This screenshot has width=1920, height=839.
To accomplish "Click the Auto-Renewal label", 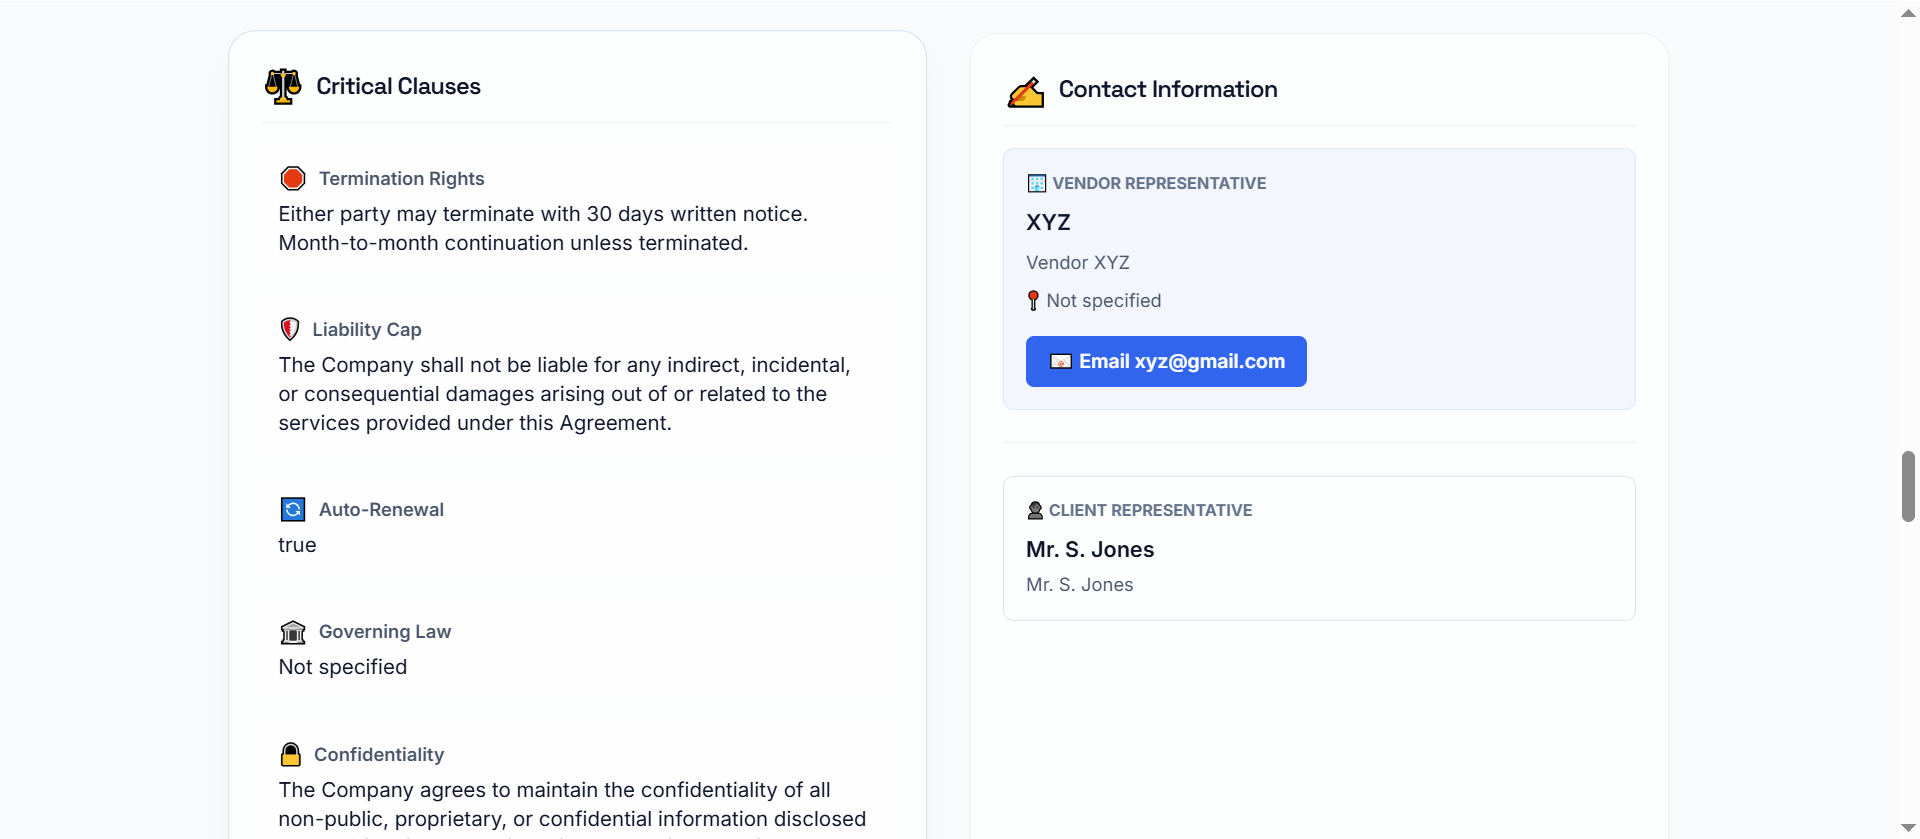I will [381, 509].
